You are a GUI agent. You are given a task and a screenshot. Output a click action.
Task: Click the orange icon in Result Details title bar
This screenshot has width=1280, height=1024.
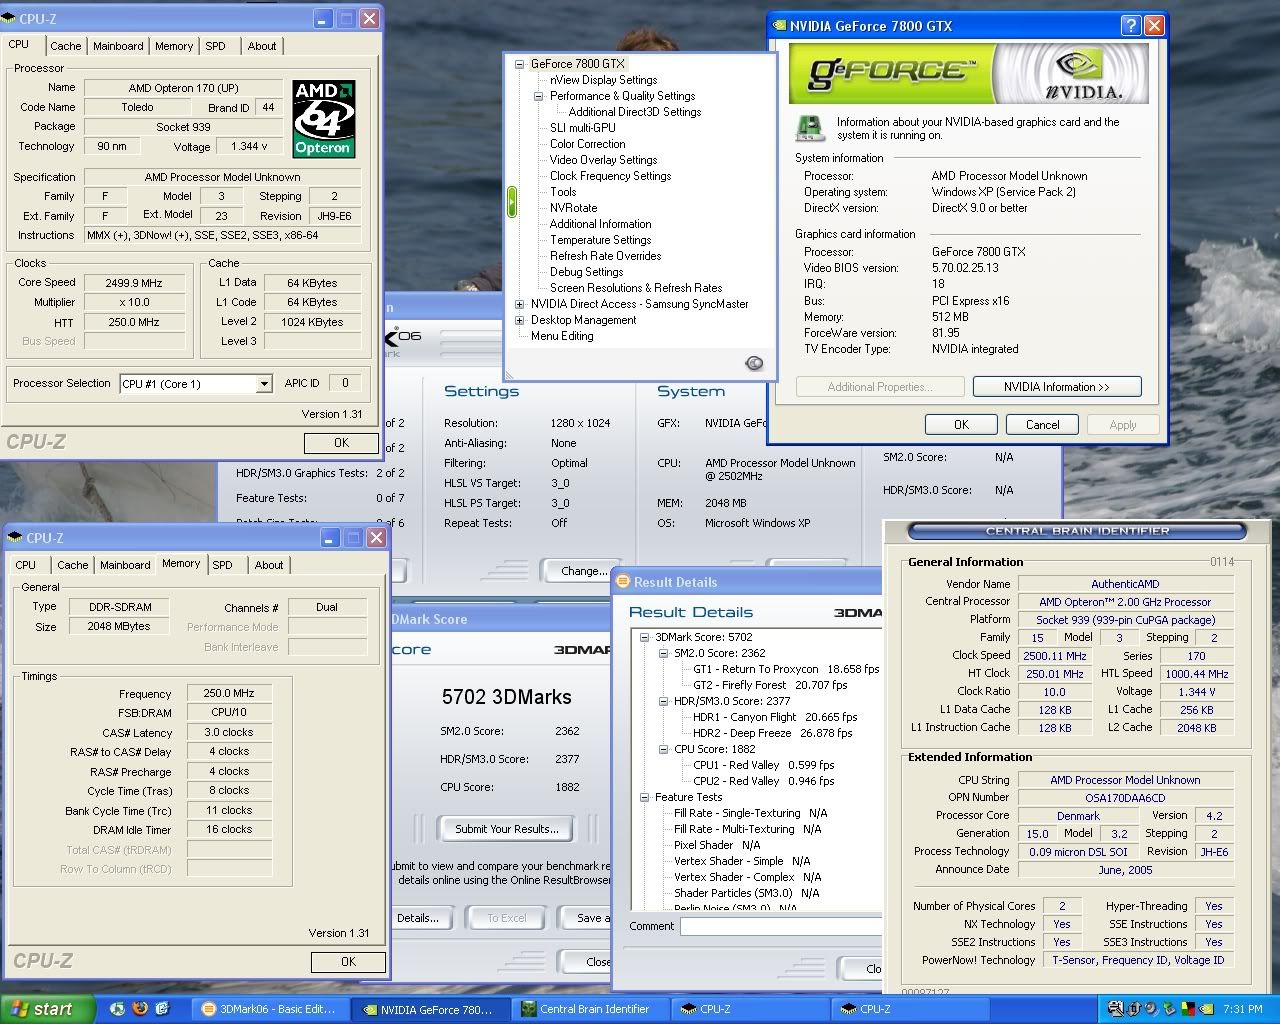pos(621,581)
